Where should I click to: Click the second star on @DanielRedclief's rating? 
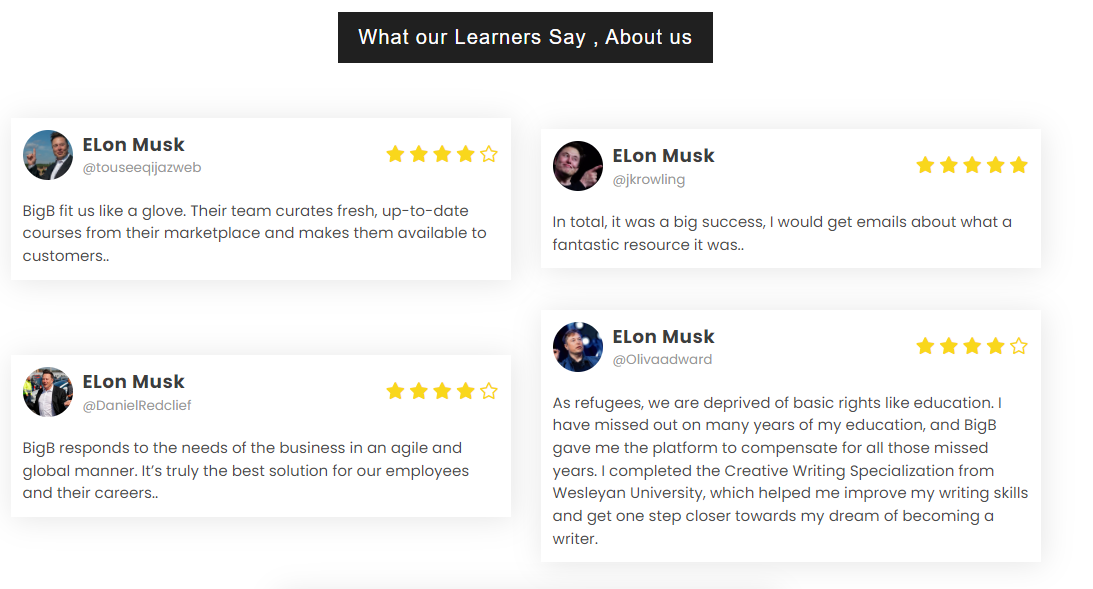(417, 391)
